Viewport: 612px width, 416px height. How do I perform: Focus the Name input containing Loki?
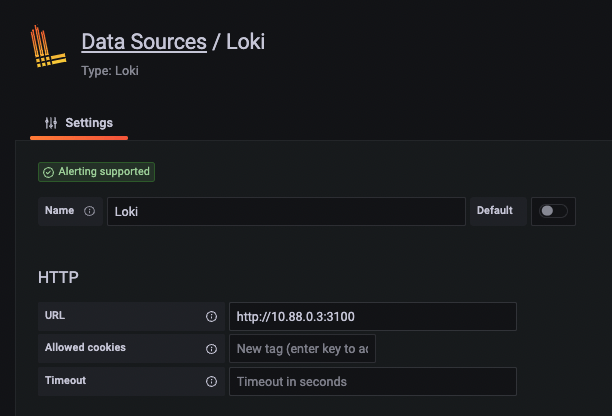[285, 211]
